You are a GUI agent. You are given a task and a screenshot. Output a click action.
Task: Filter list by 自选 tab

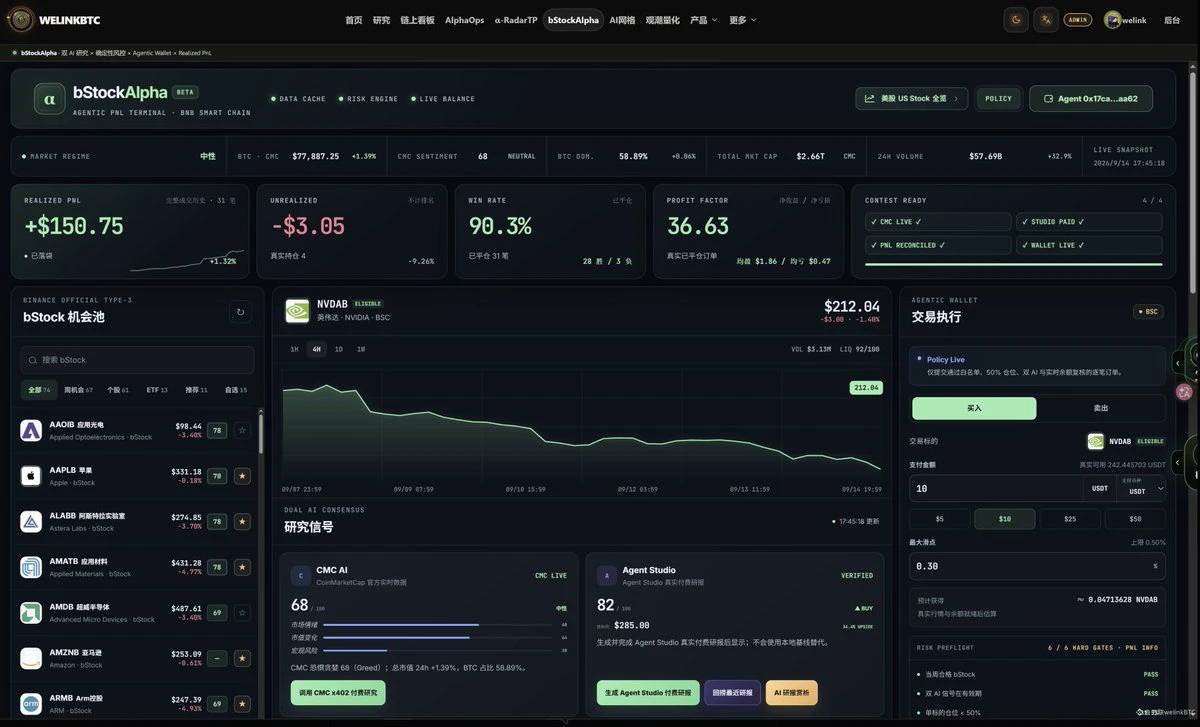pyautogui.click(x=236, y=389)
